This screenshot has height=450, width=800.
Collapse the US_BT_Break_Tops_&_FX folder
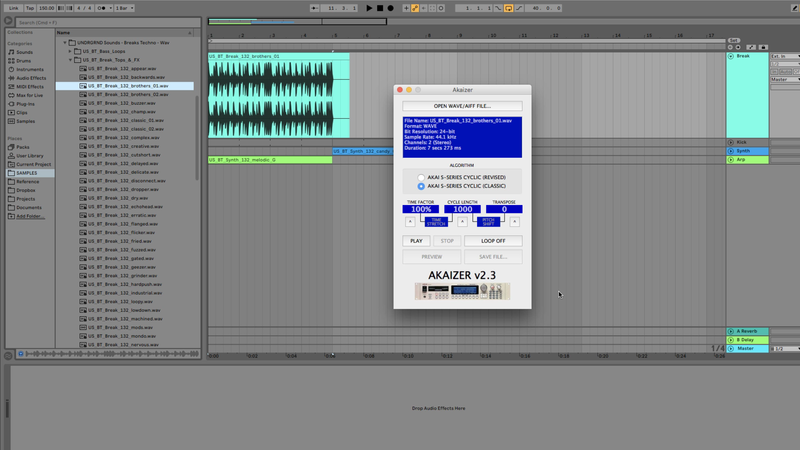[x=70, y=60]
